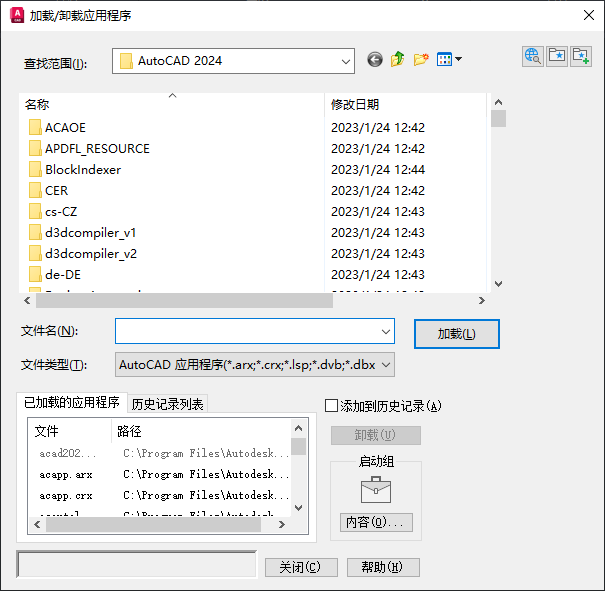Image resolution: width=605 pixels, height=591 pixels.
Task: Click loaded apps horizontal scroll right arrow
Action: 282,524
